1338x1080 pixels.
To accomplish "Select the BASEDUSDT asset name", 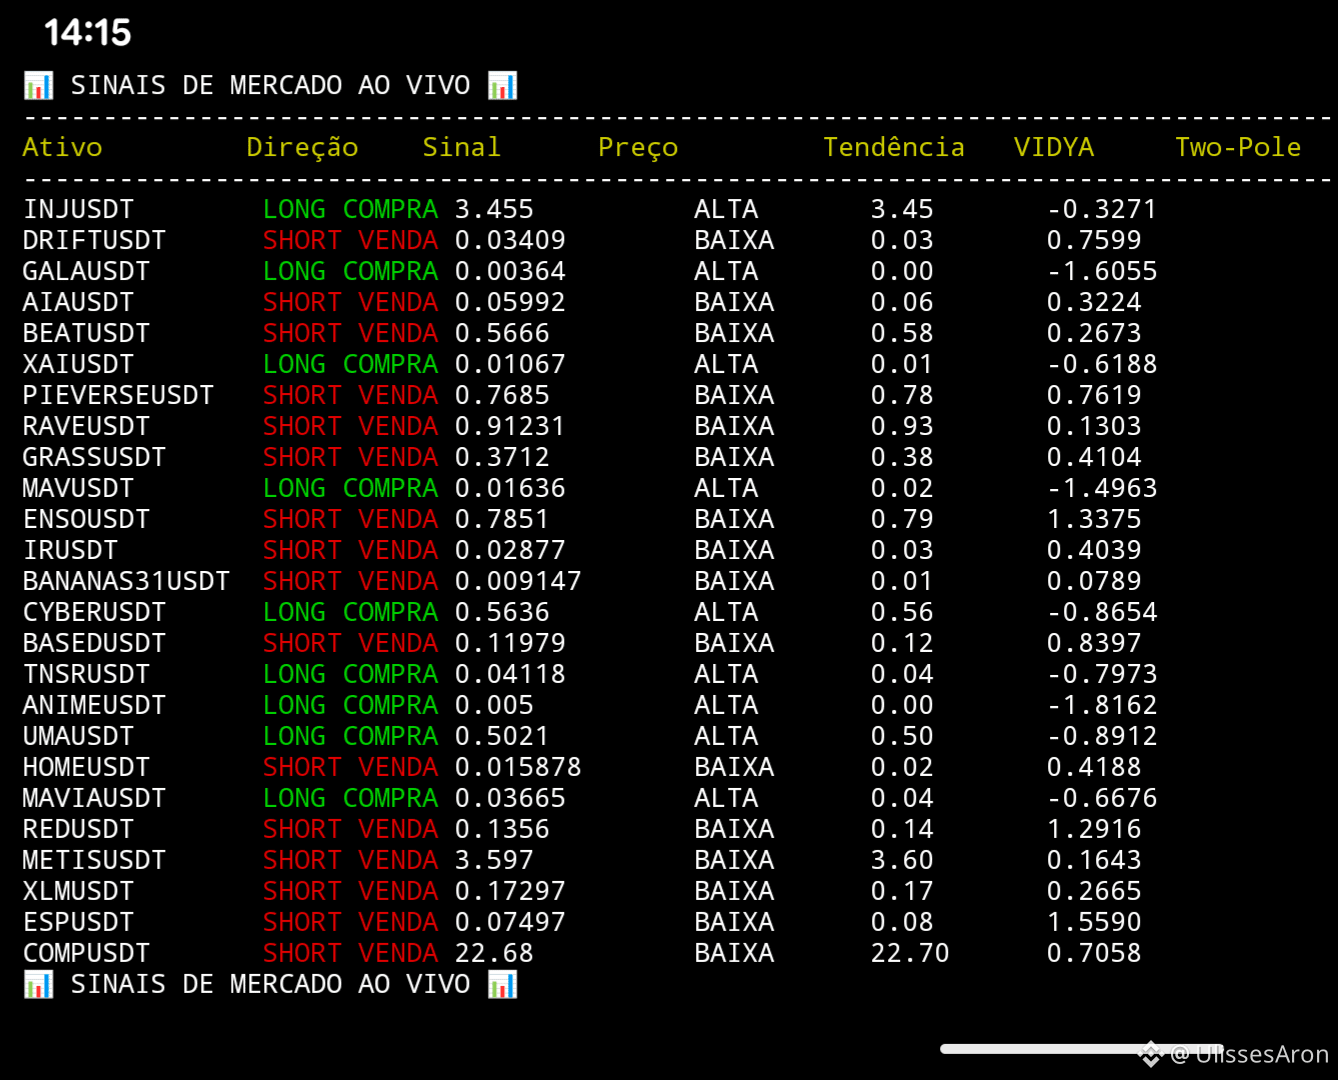I will click(x=94, y=643).
